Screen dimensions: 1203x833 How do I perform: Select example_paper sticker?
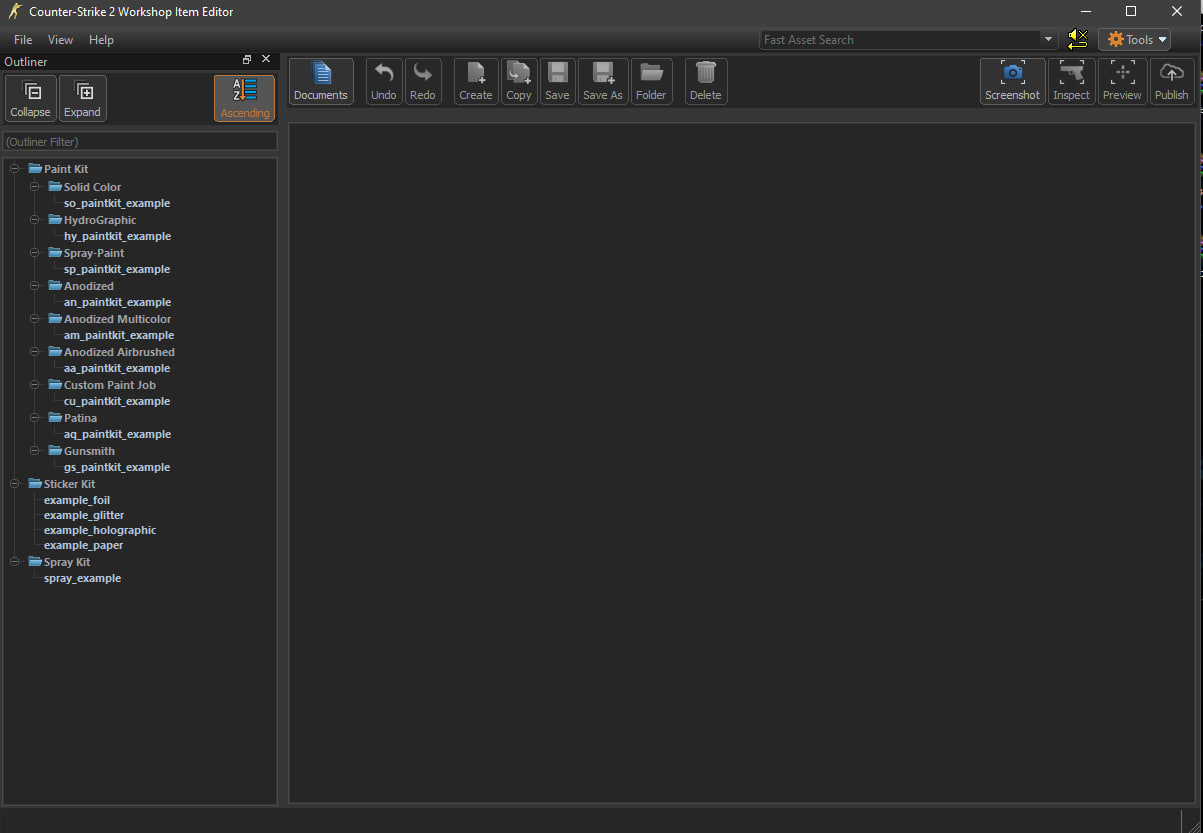click(x=84, y=545)
